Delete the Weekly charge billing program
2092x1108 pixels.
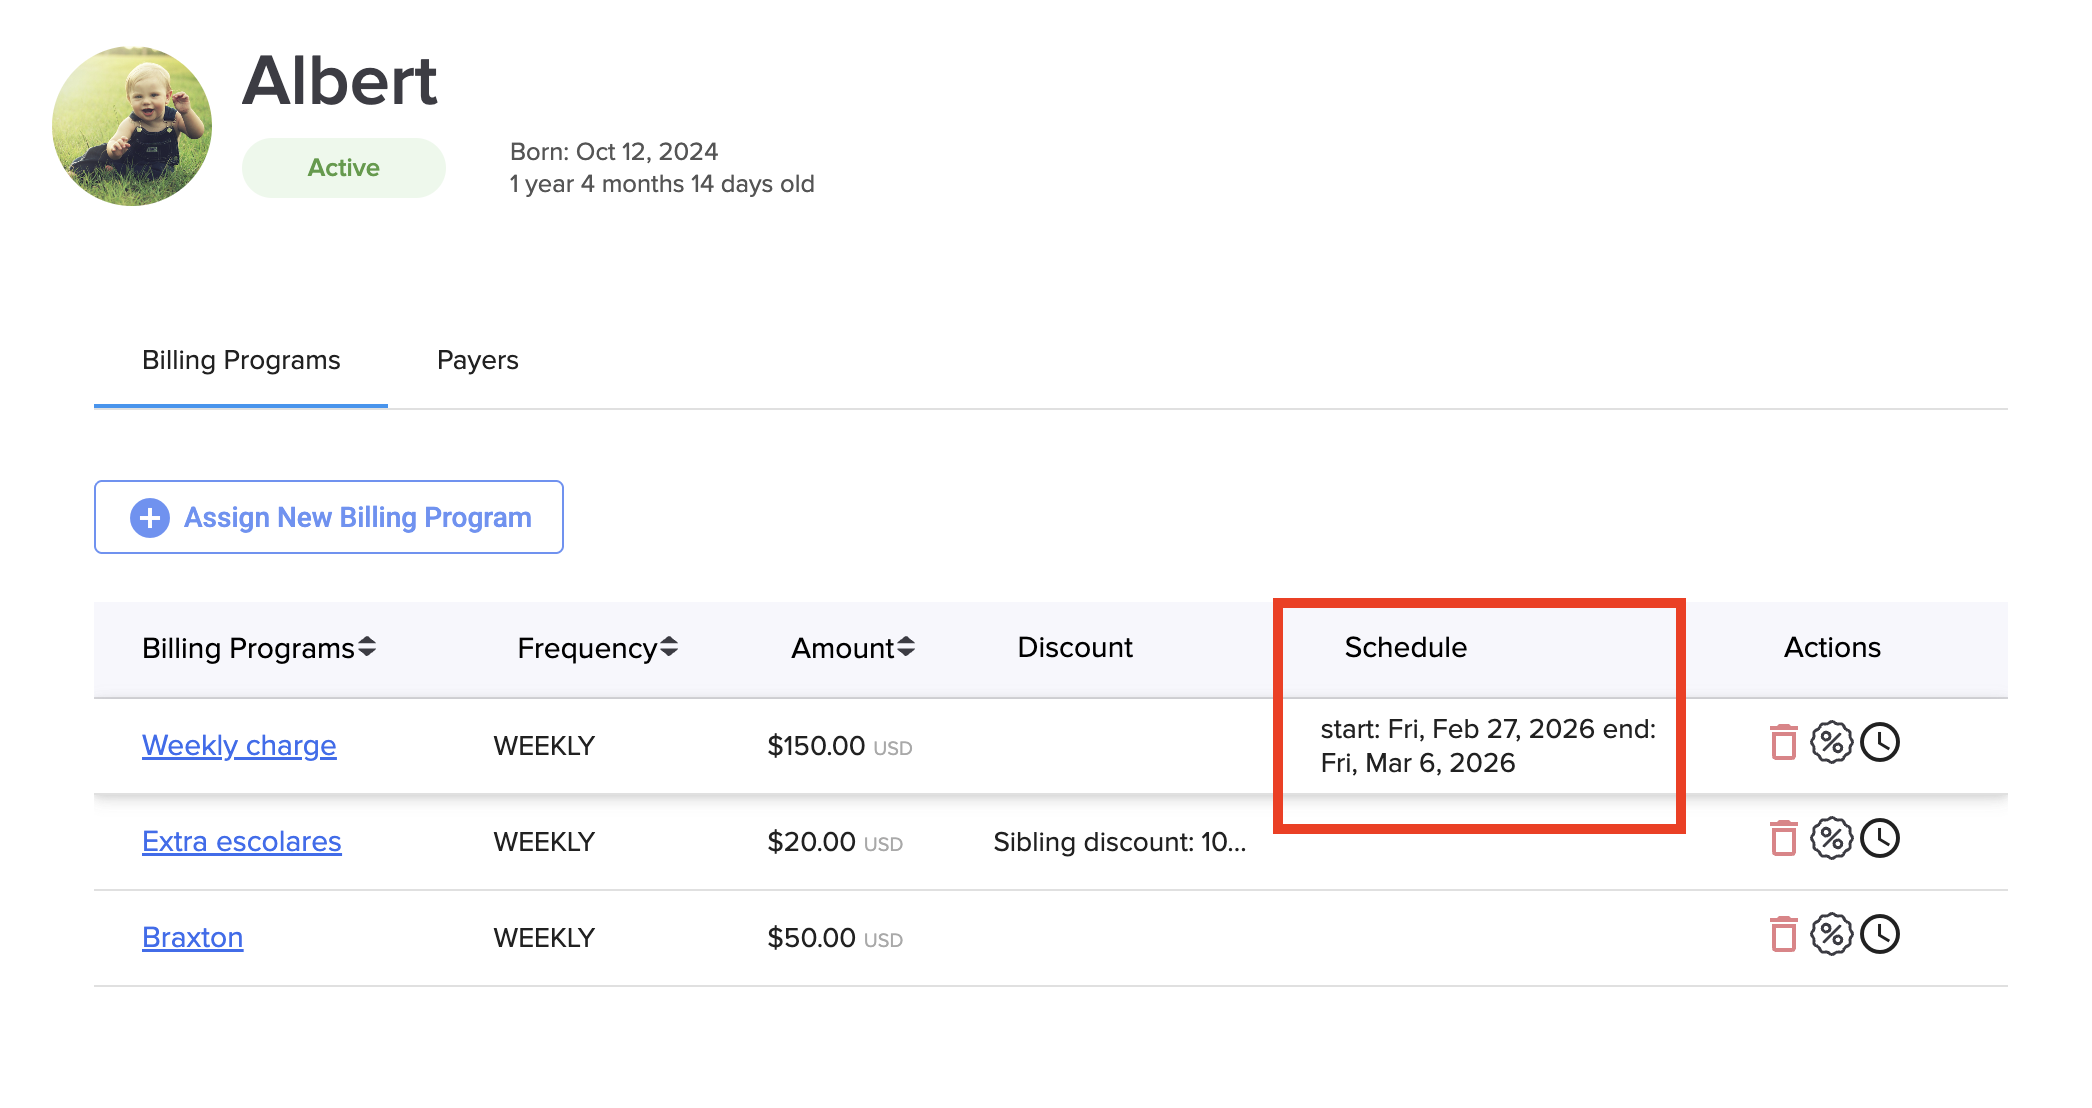1783,743
